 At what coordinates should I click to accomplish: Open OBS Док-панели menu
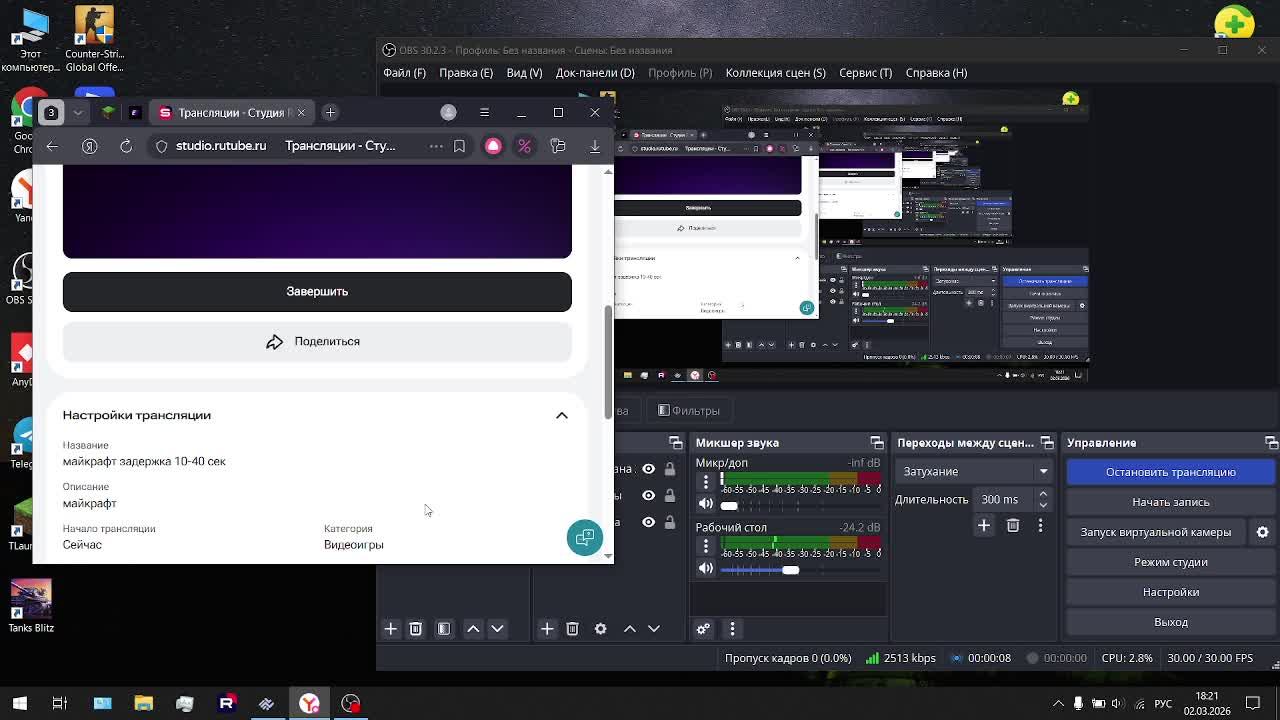[595, 73]
